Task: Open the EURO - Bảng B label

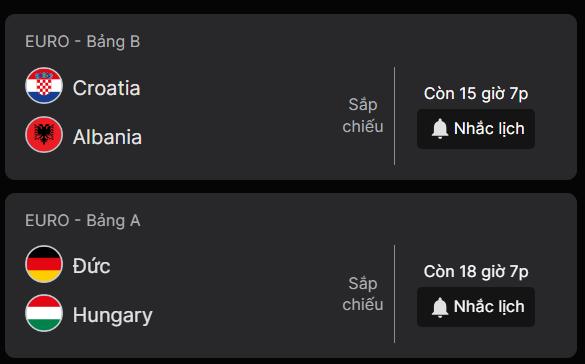Action: (82, 41)
